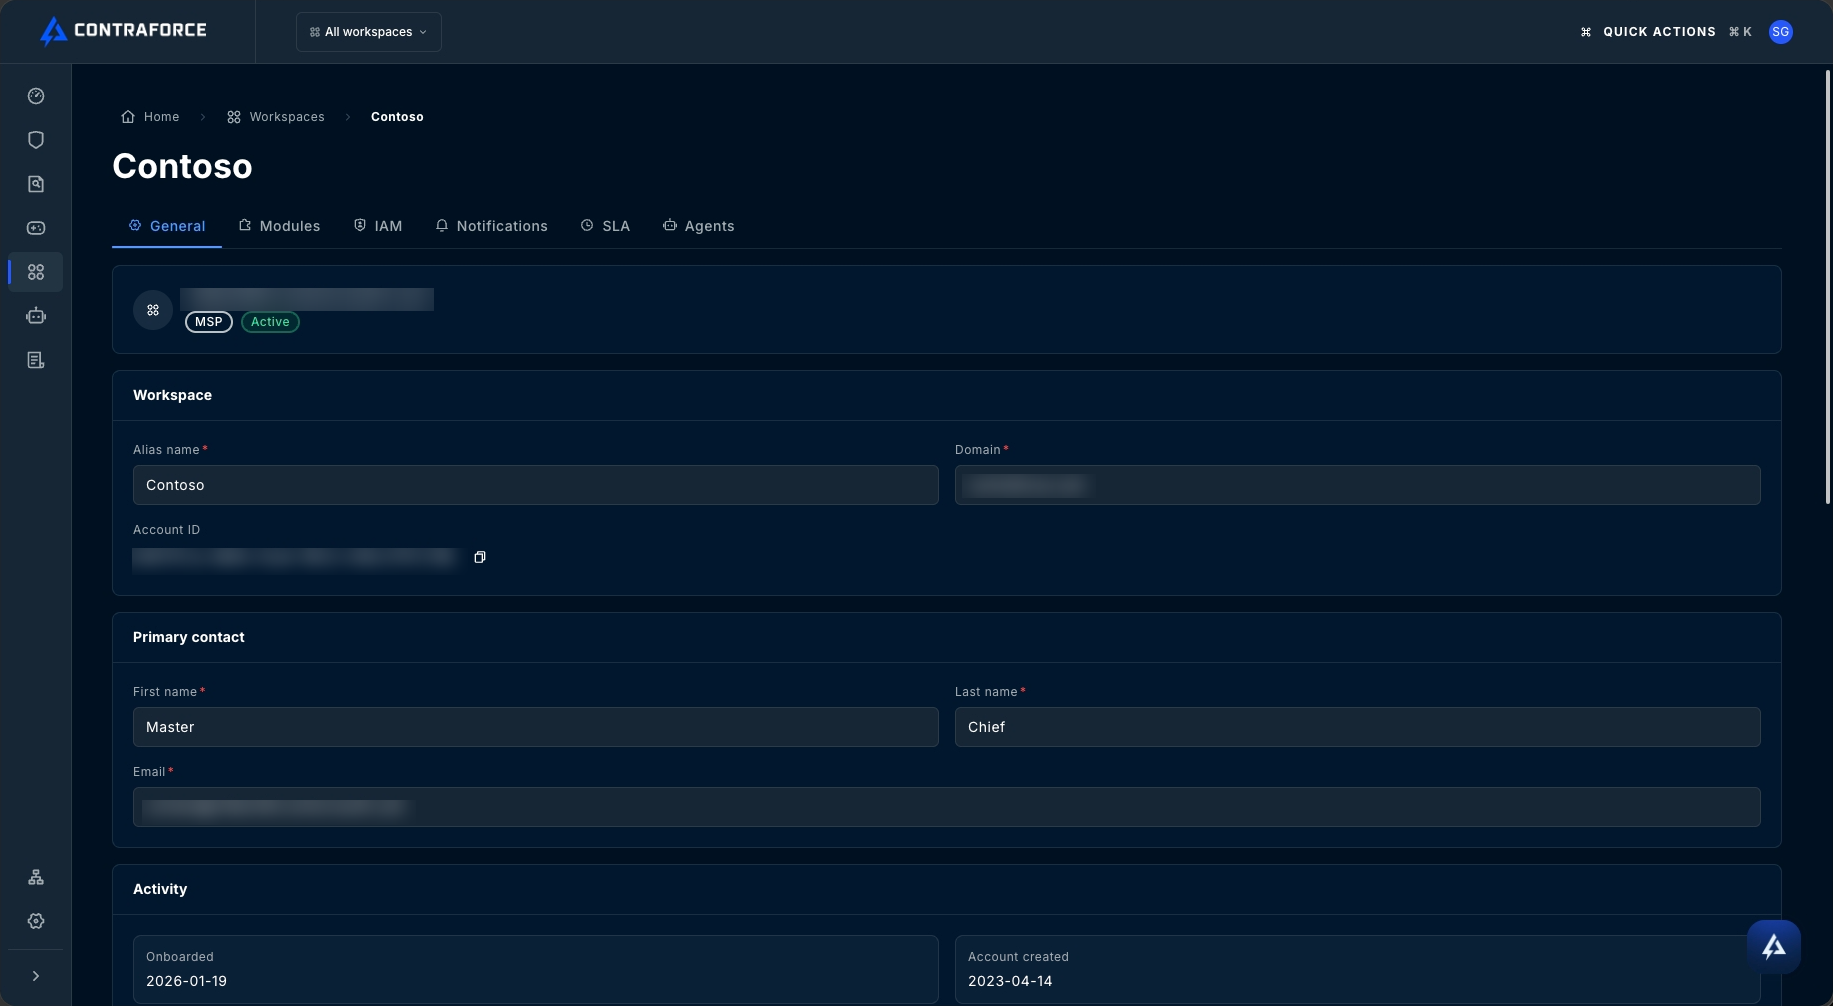Click the Active status badge
1833x1006 pixels.
pos(270,322)
